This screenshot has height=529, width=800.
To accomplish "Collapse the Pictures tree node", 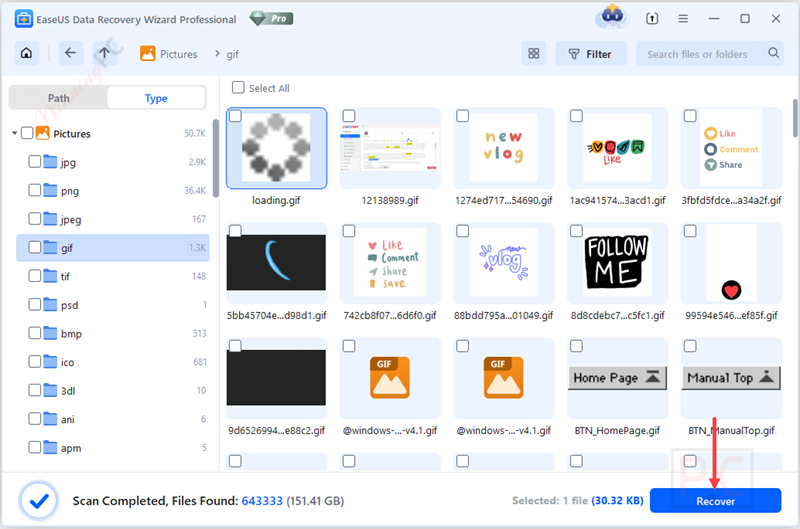I will 14,134.
